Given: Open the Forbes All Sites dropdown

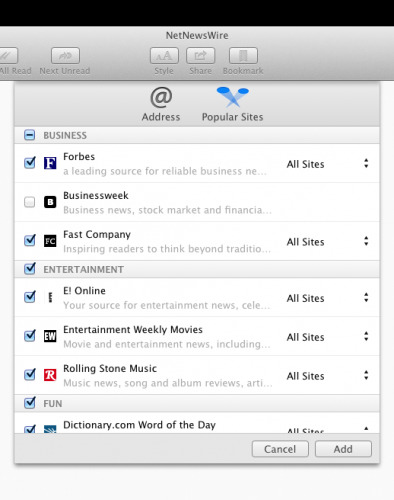Looking at the screenshot, I should (x=328, y=164).
